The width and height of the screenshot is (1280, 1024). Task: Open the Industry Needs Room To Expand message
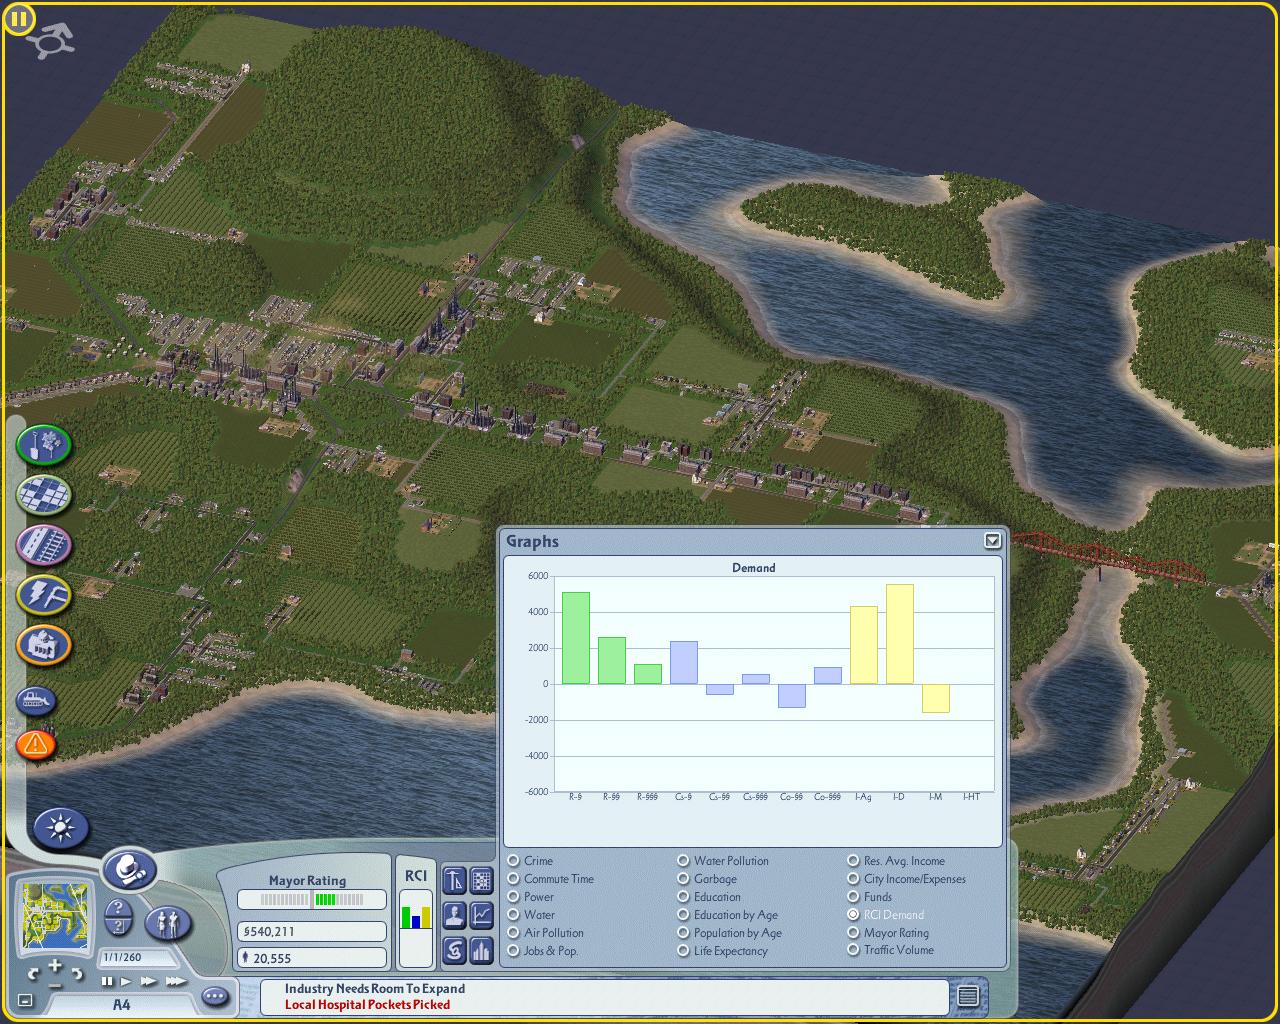tap(375, 989)
